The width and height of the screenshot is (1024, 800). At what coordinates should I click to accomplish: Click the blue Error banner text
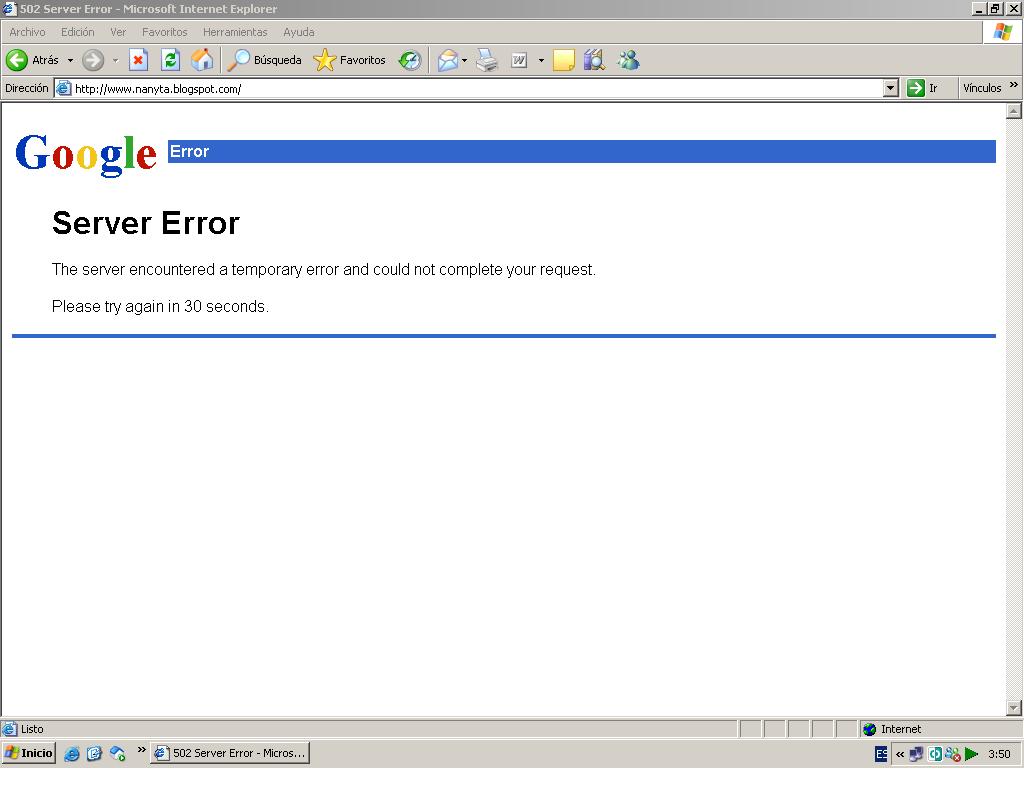pos(189,152)
